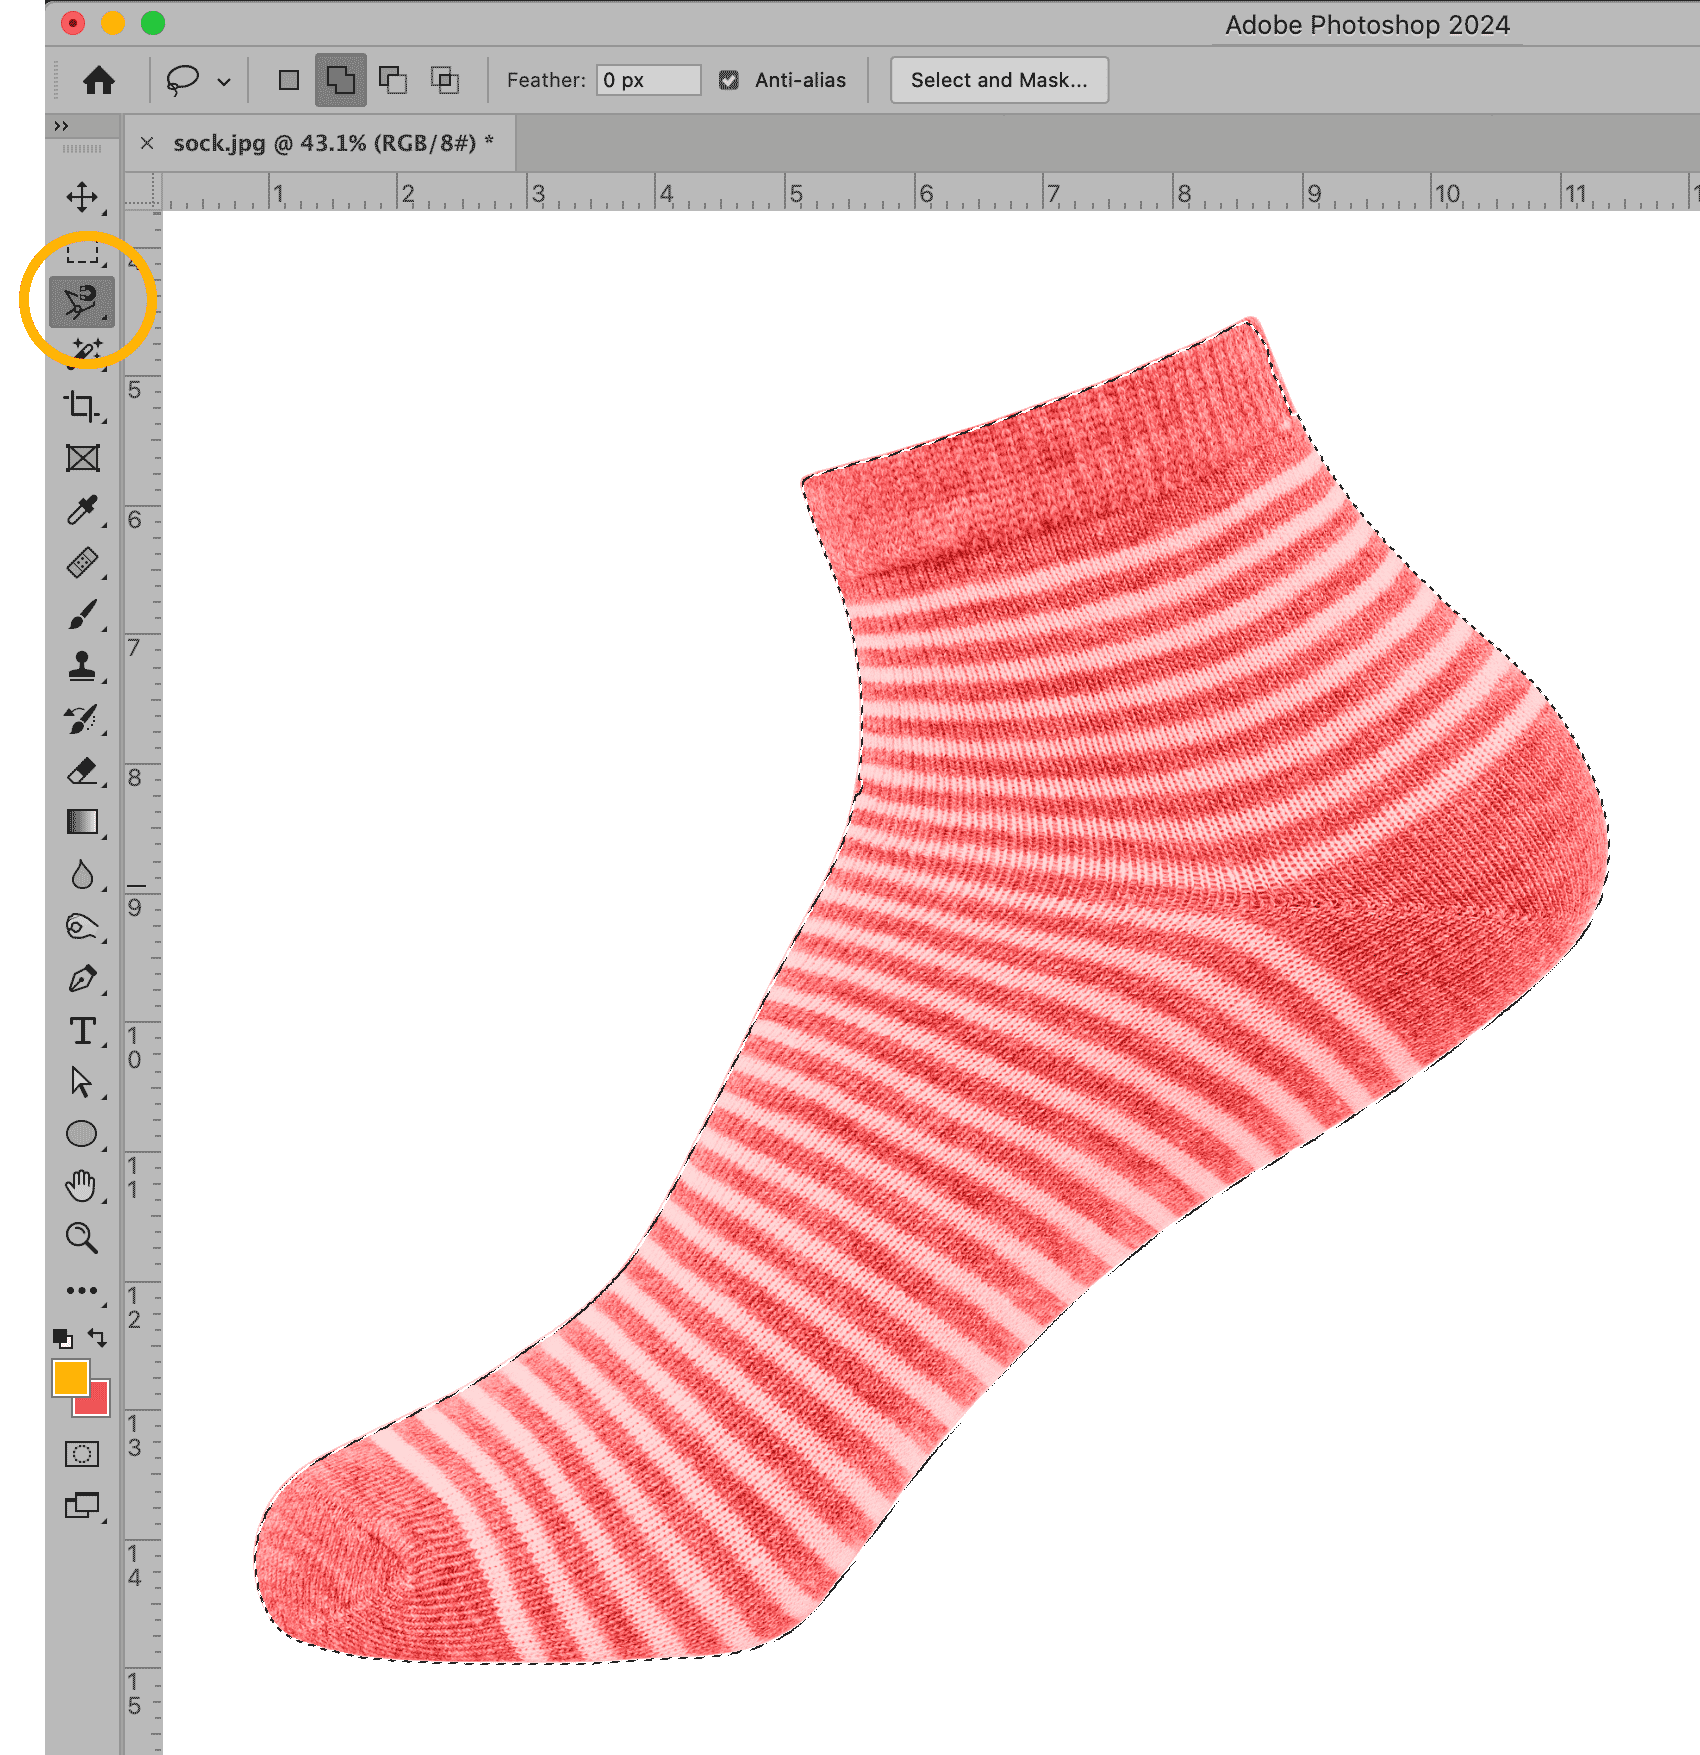Enable New selection mode
The image size is (1700, 1755).
click(289, 80)
